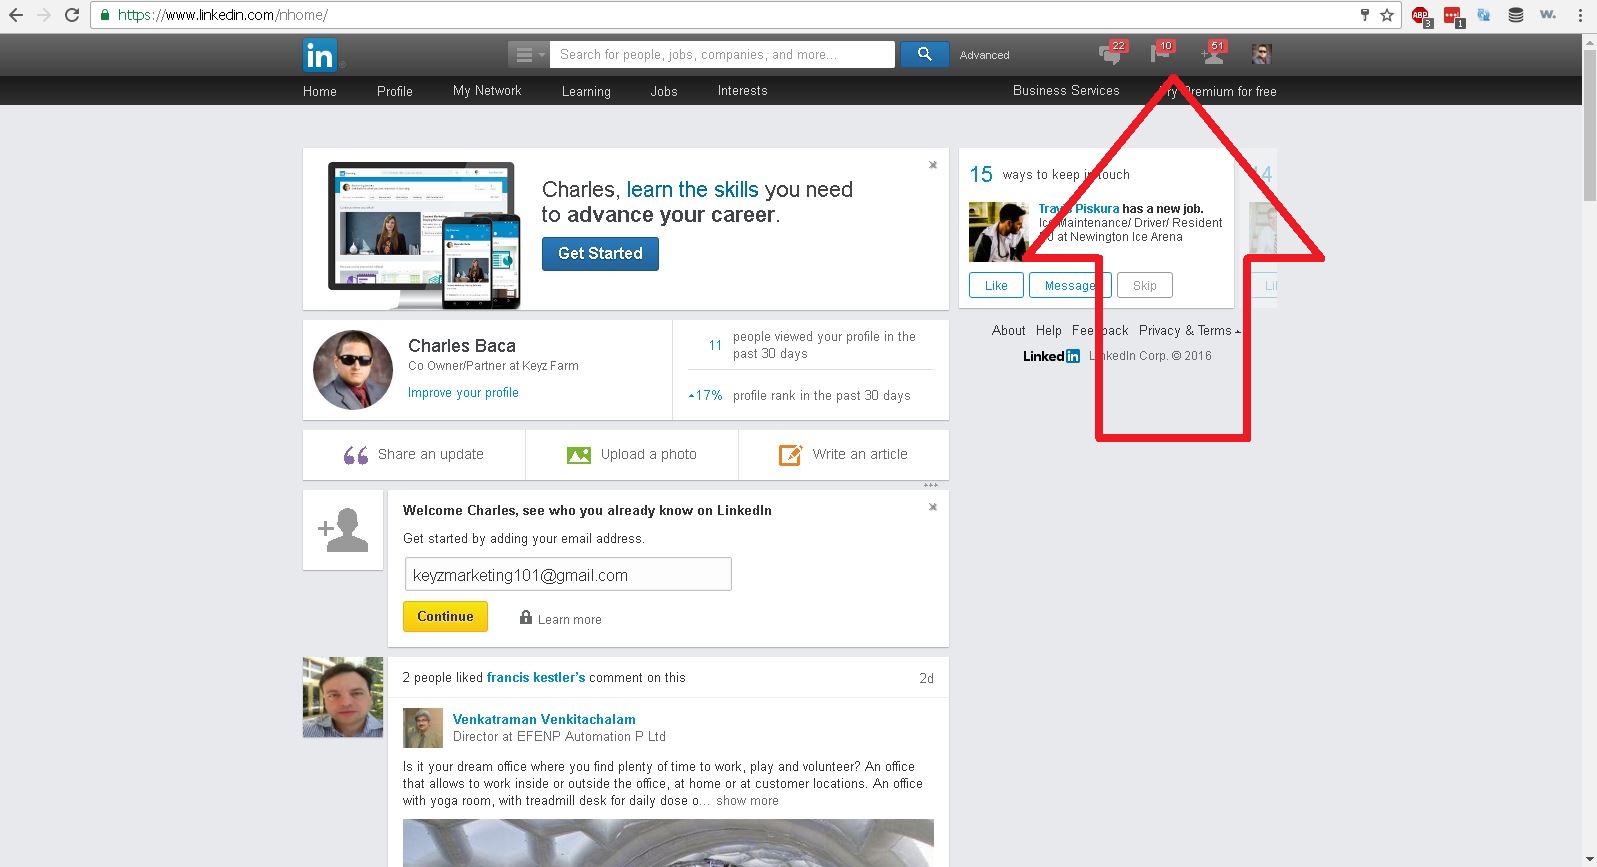1597x867 pixels.
Task: Open Venkatraman Venkitachalam's name link
Action: pyautogui.click(x=544, y=719)
